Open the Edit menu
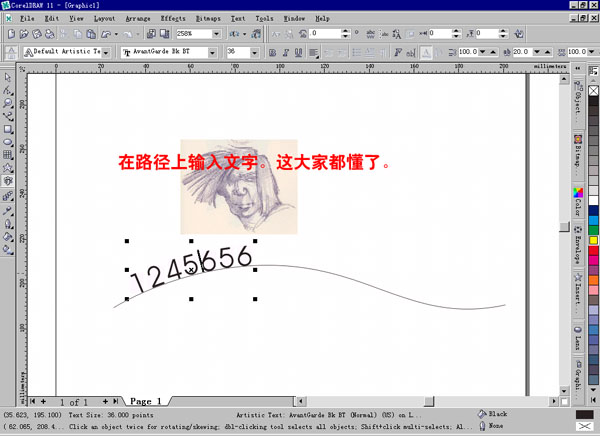 tap(52, 18)
